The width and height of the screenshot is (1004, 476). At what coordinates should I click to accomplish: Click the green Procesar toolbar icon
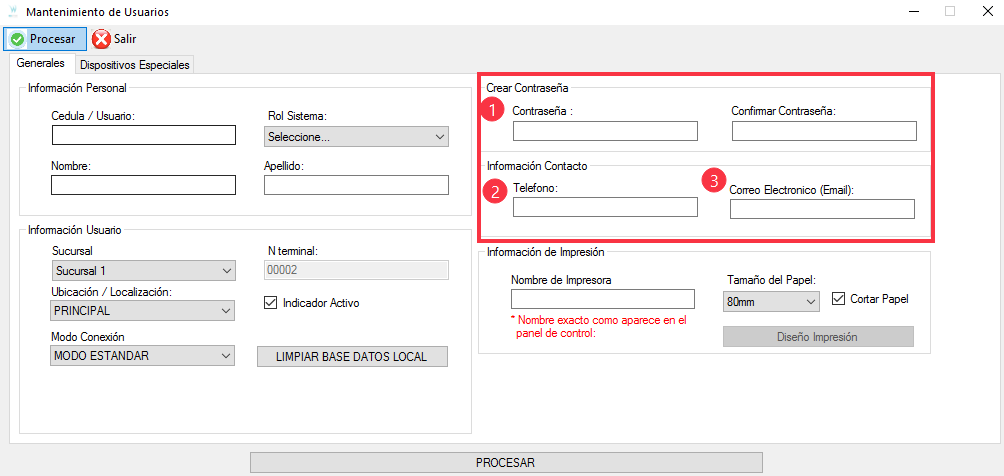17,39
